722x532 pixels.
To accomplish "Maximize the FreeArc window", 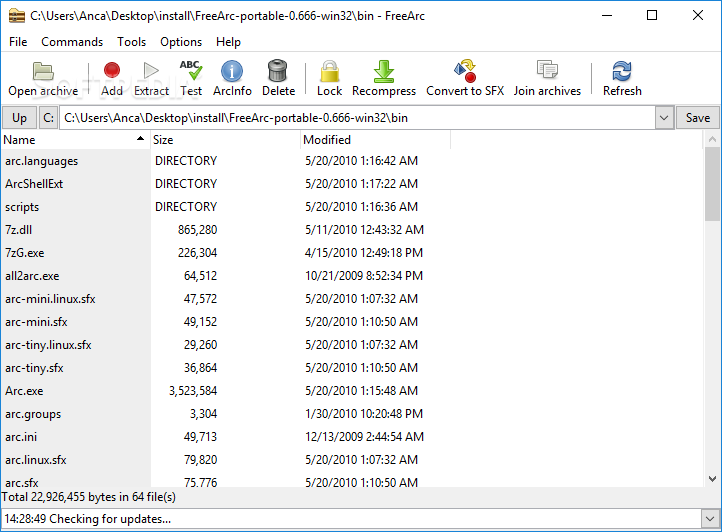I will coord(652,16).
